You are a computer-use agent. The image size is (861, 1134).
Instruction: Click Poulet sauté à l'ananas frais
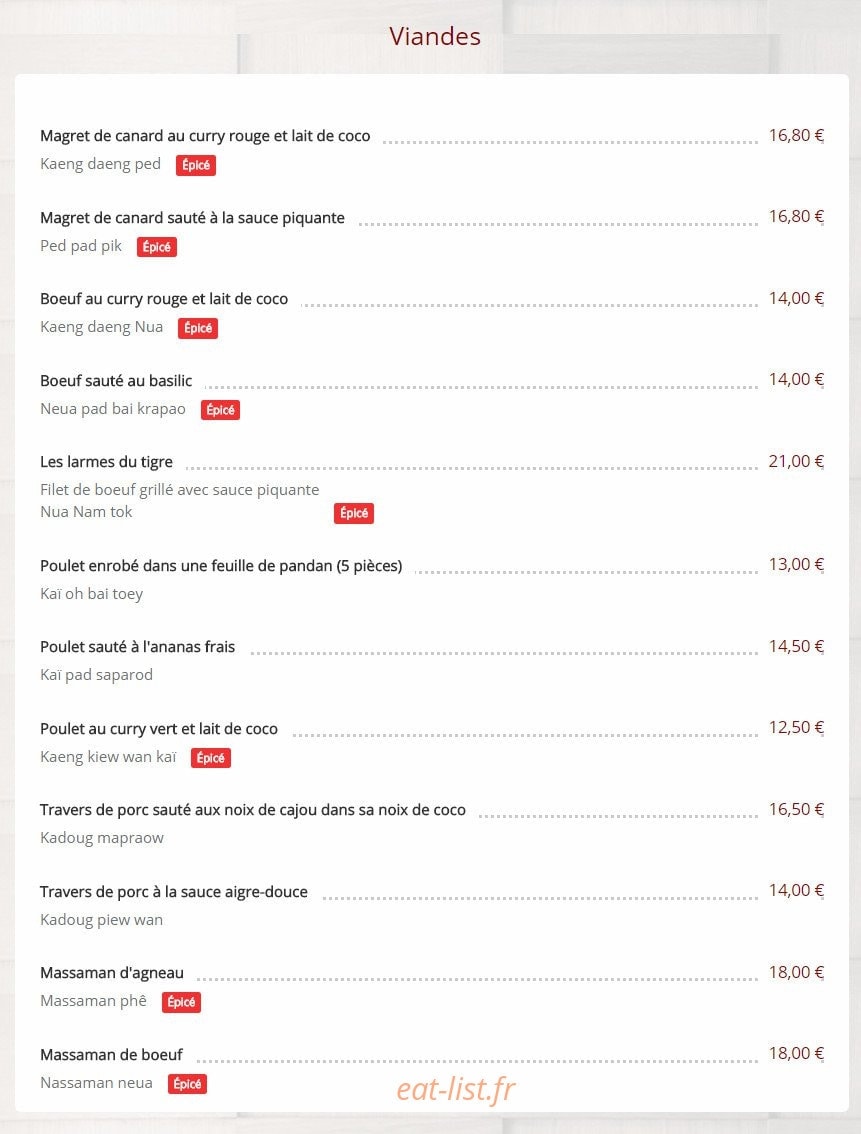[x=137, y=647]
